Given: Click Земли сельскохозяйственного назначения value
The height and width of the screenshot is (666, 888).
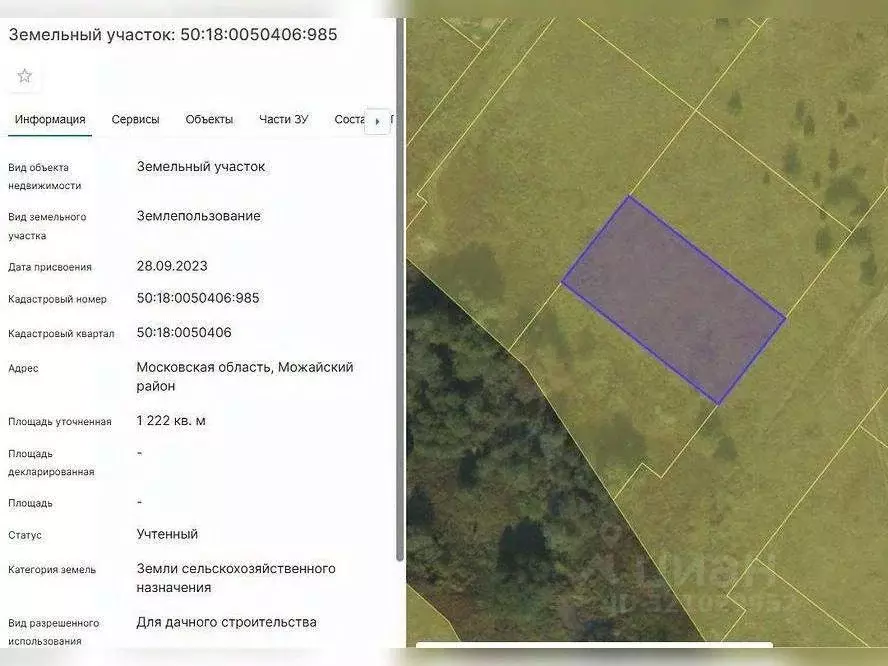Looking at the screenshot, I should [x=236, y=578].
